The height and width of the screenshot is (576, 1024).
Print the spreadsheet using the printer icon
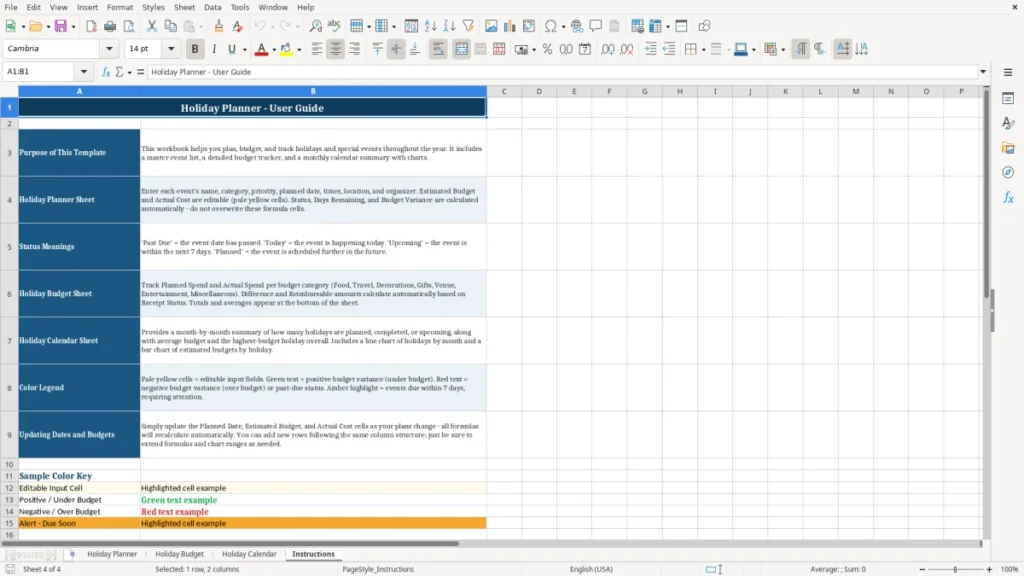click(110, 26)
